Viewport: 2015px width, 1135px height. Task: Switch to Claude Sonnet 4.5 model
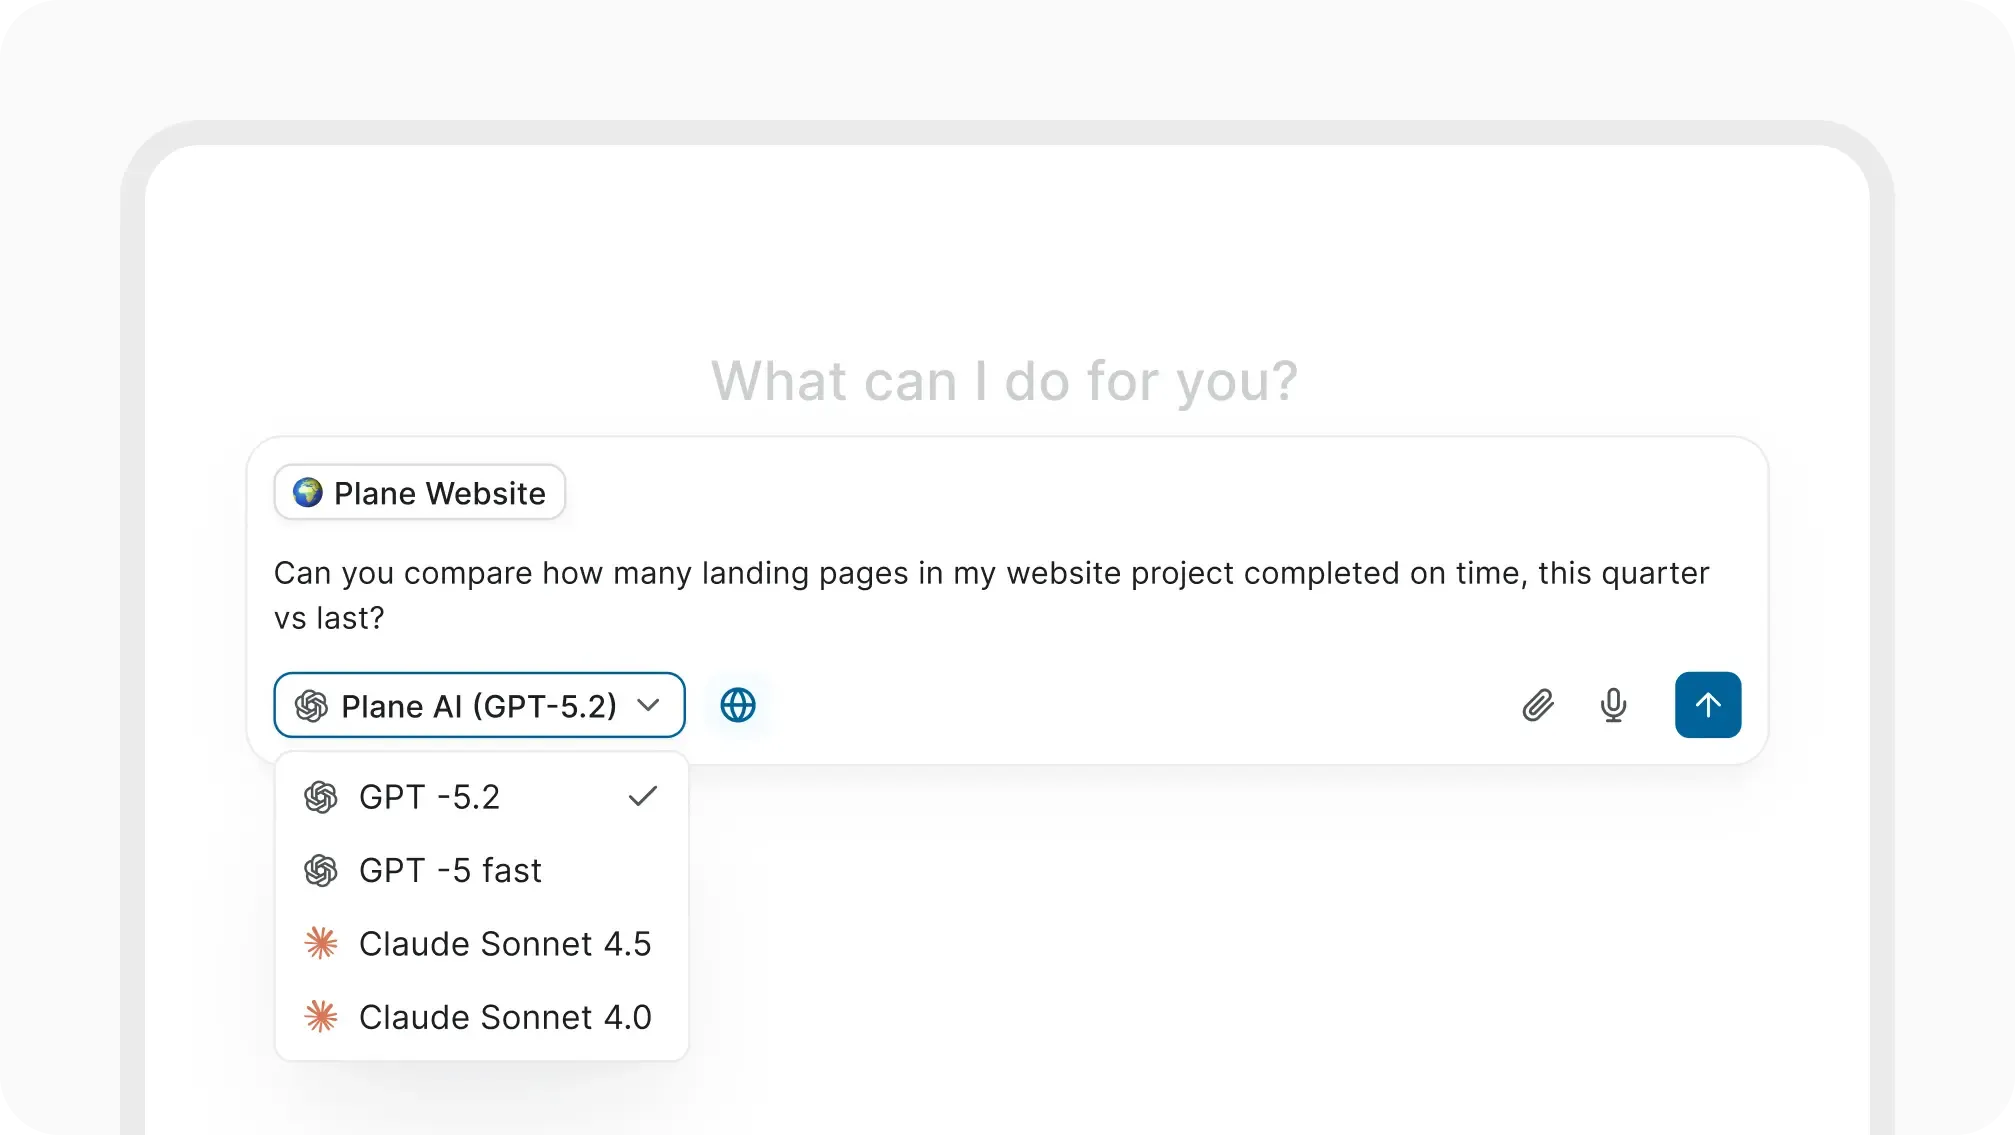(505, 944)
